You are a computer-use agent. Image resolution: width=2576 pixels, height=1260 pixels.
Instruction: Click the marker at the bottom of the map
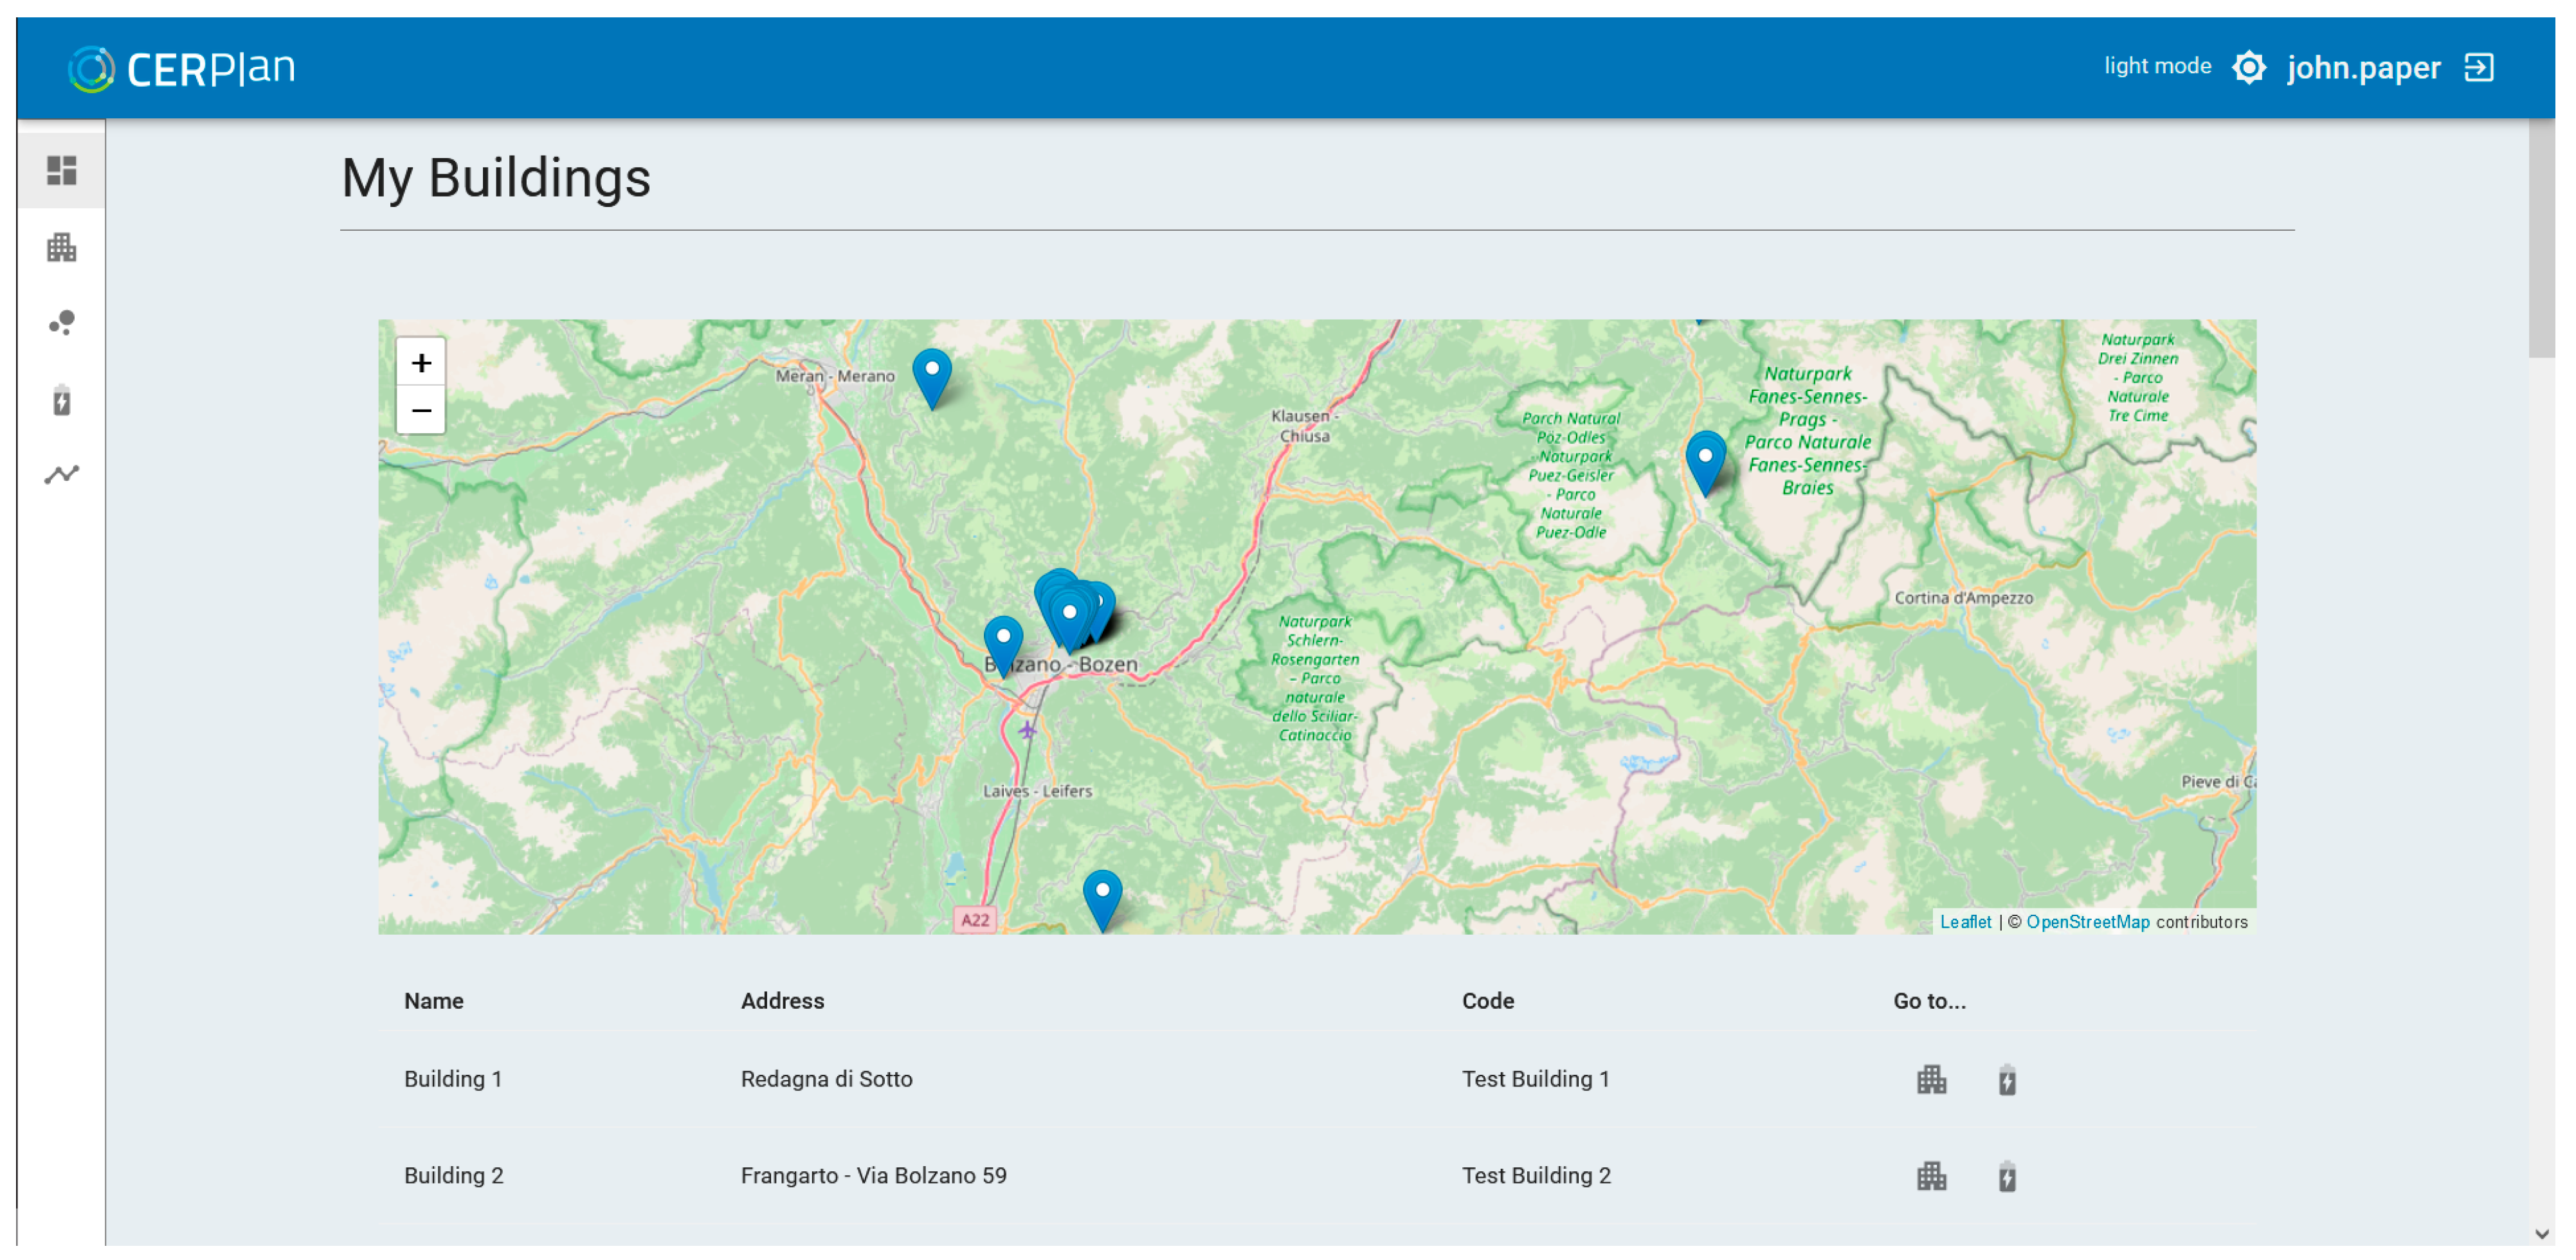1102,896
